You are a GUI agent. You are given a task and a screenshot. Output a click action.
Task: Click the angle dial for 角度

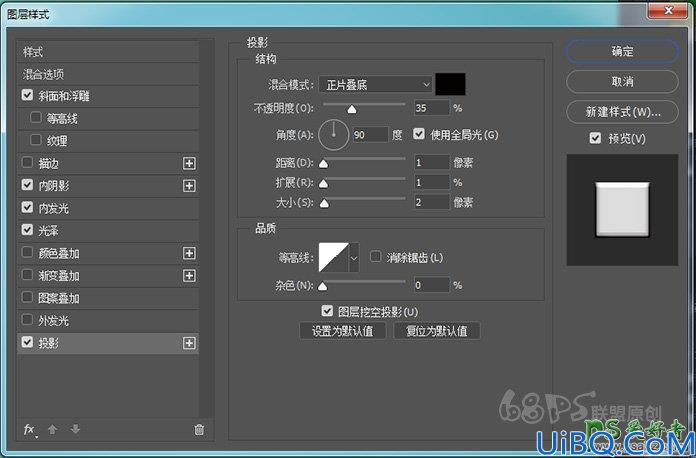coord(333,134)
